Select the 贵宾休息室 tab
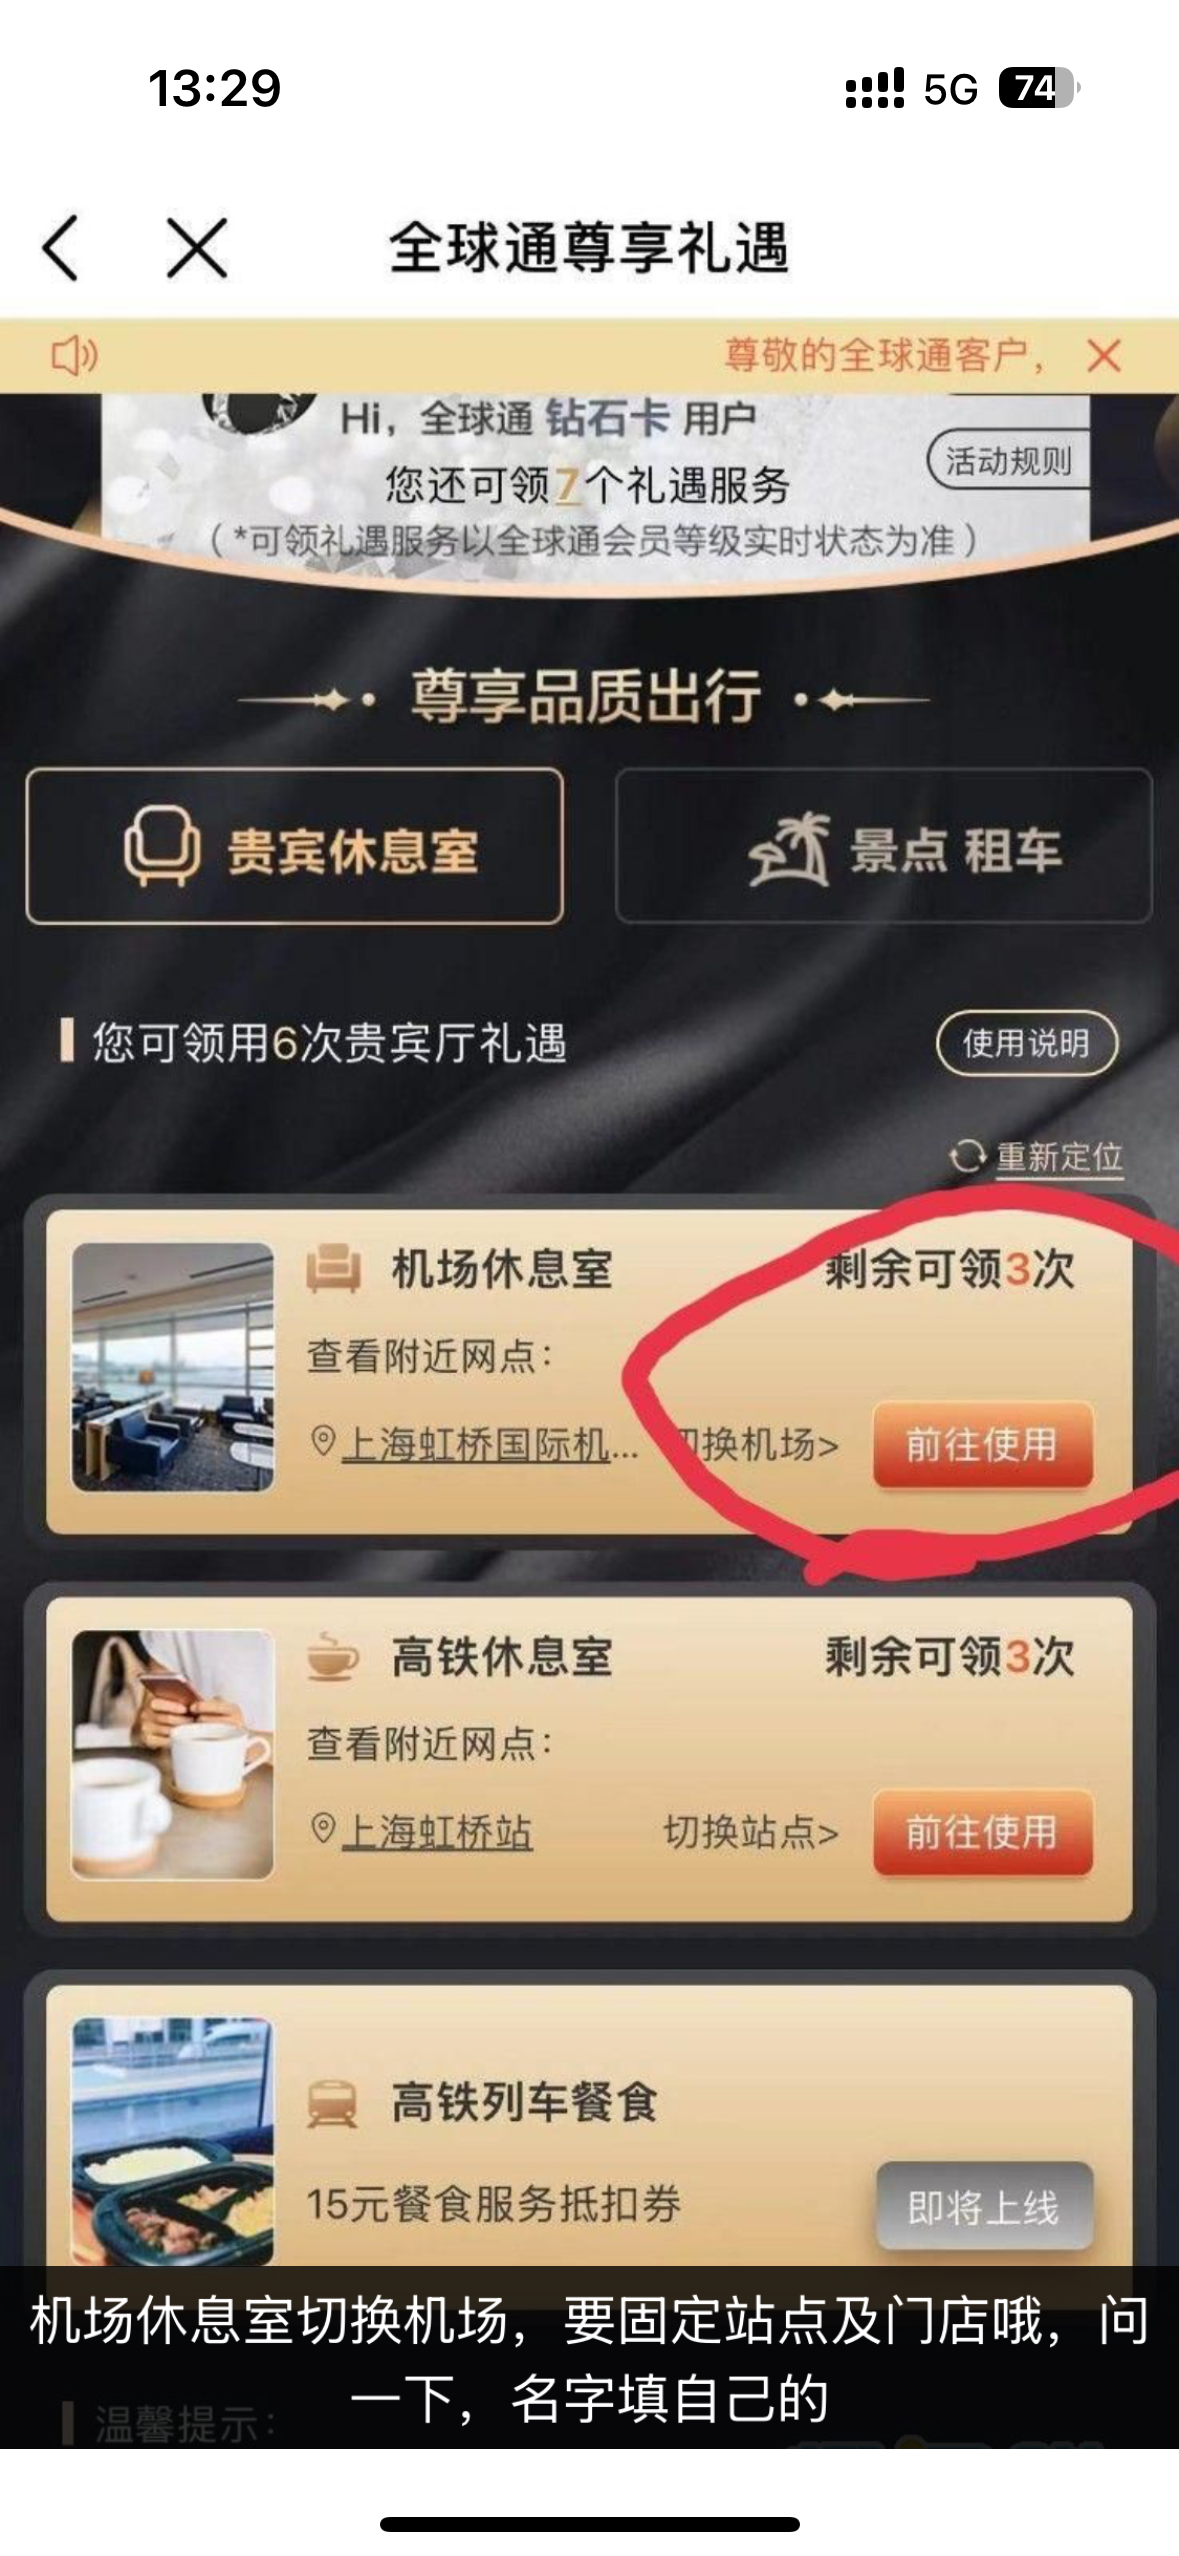 [x=295, y=846]
